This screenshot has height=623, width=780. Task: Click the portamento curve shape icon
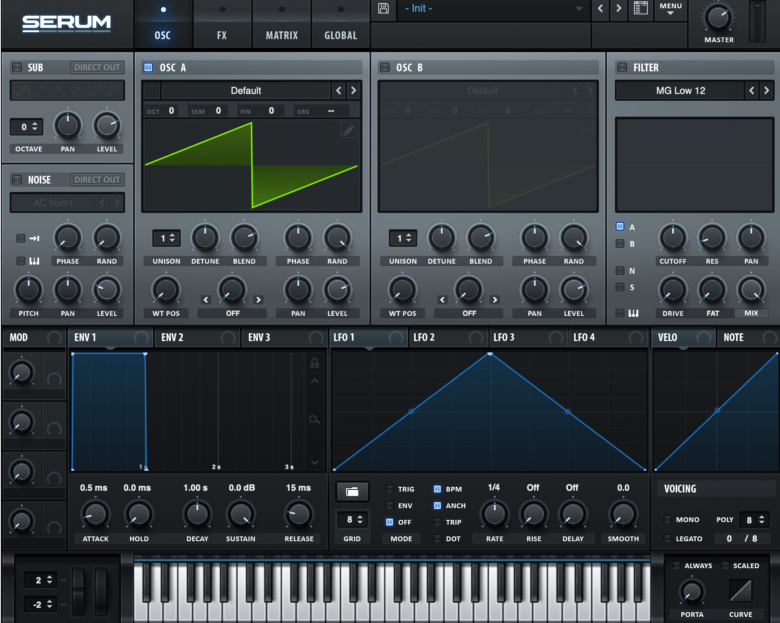[740, 591]
